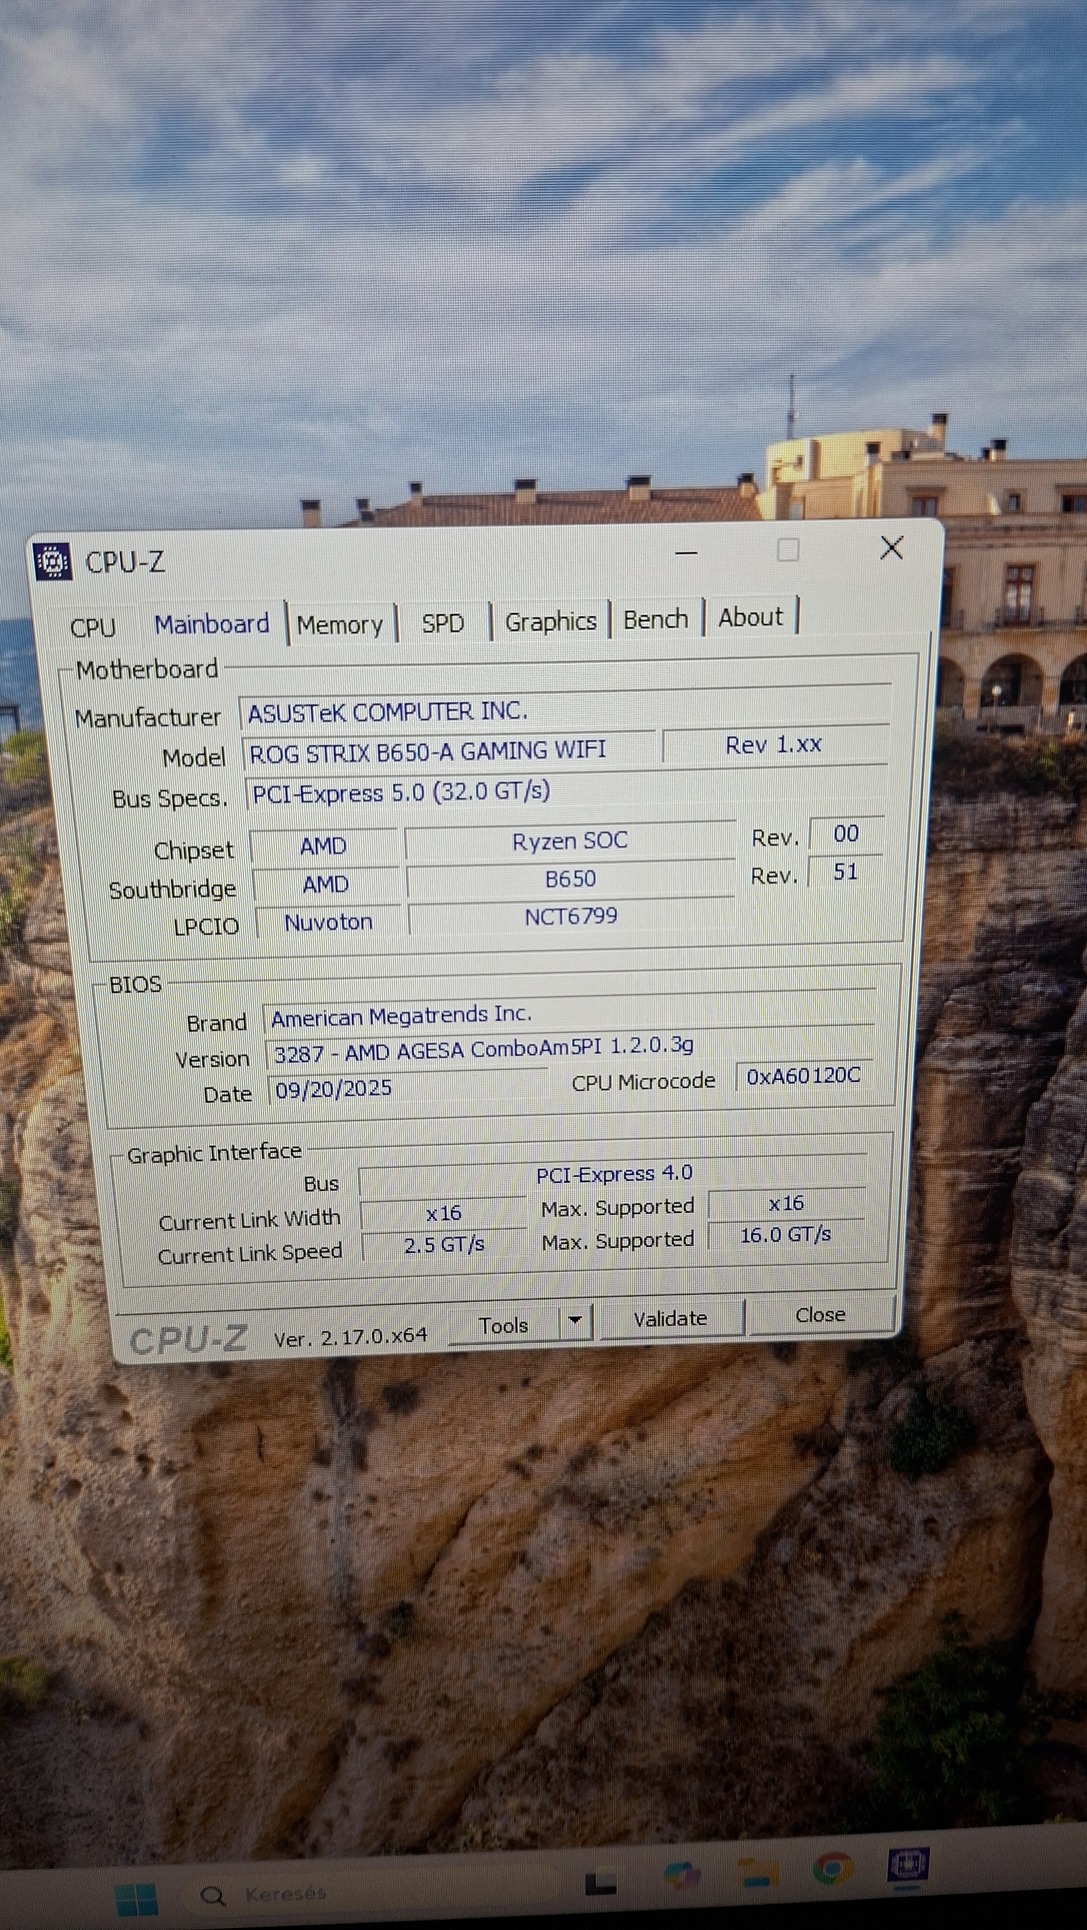Minimize the CPU-Z window
This screenshot has width=1087, height=1930.
click(686, 552)
